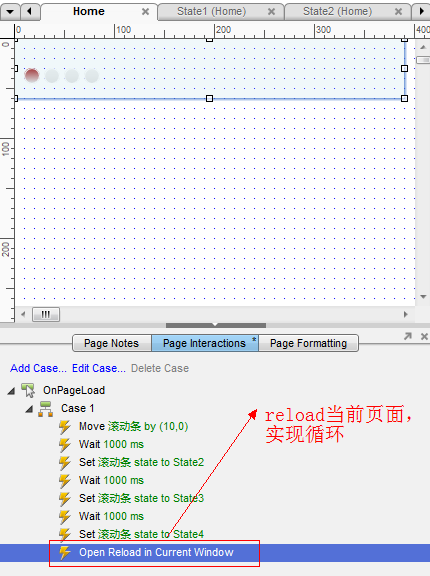
Task: Grab the horizontal scrollbar thumb
Action: pos(46,314)
